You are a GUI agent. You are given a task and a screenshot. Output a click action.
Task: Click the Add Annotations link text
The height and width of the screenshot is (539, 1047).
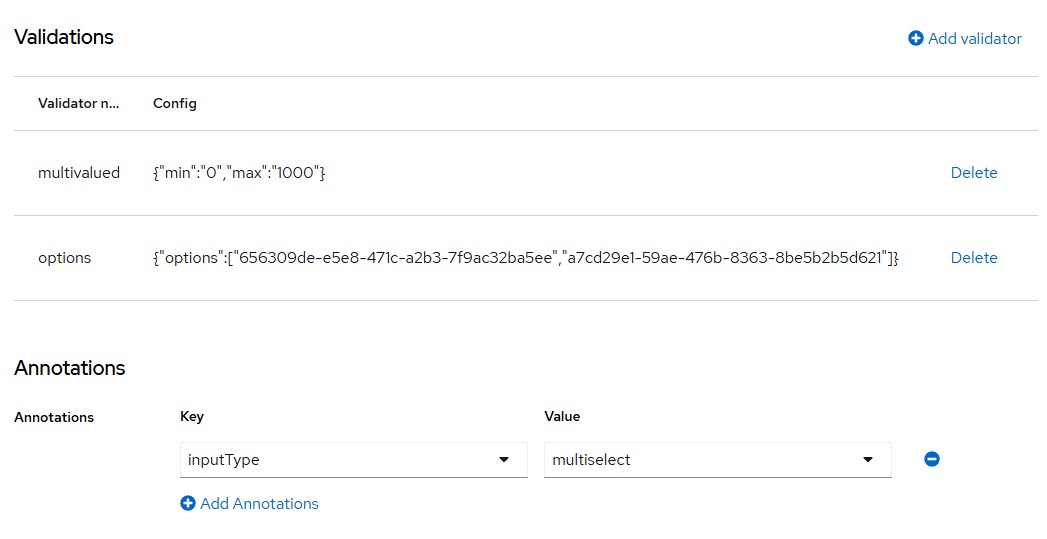pyautogui.click(x=259, y=504)
